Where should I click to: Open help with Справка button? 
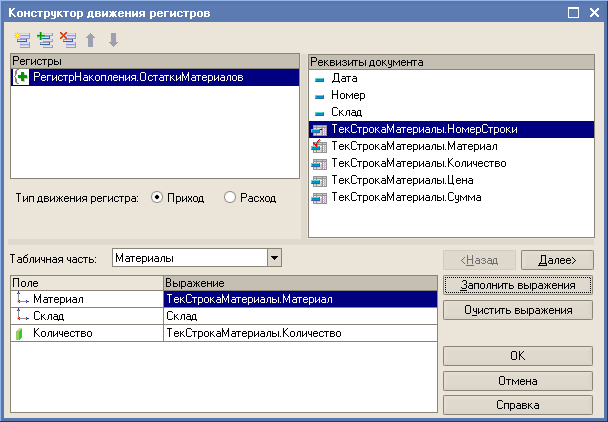[x=518, y=405]
